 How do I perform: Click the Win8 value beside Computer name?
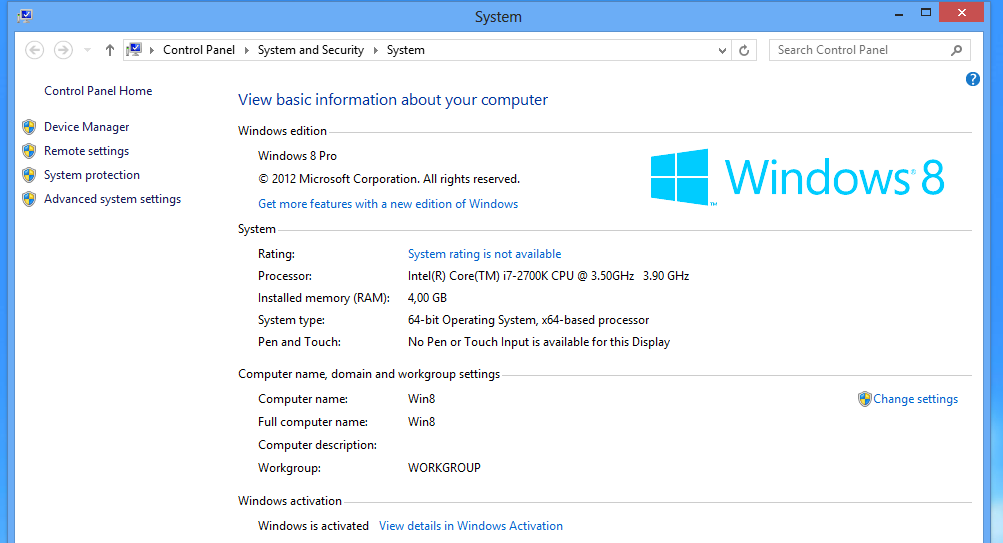[422, 399]
